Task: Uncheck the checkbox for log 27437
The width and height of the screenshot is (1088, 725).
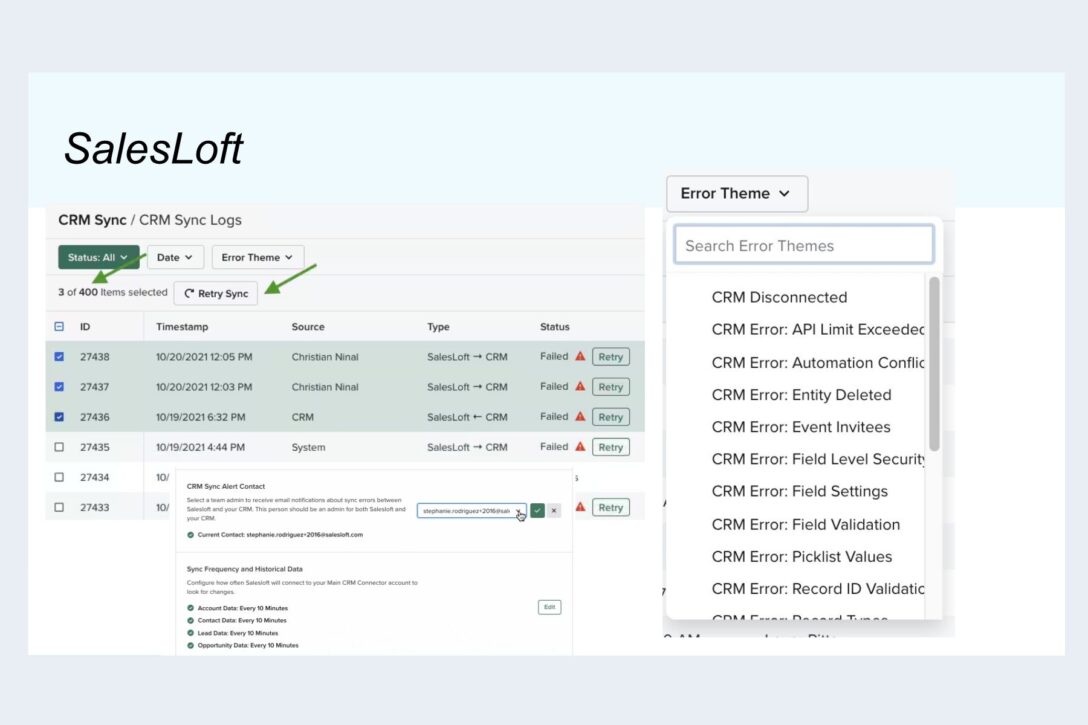Action: 59,386
